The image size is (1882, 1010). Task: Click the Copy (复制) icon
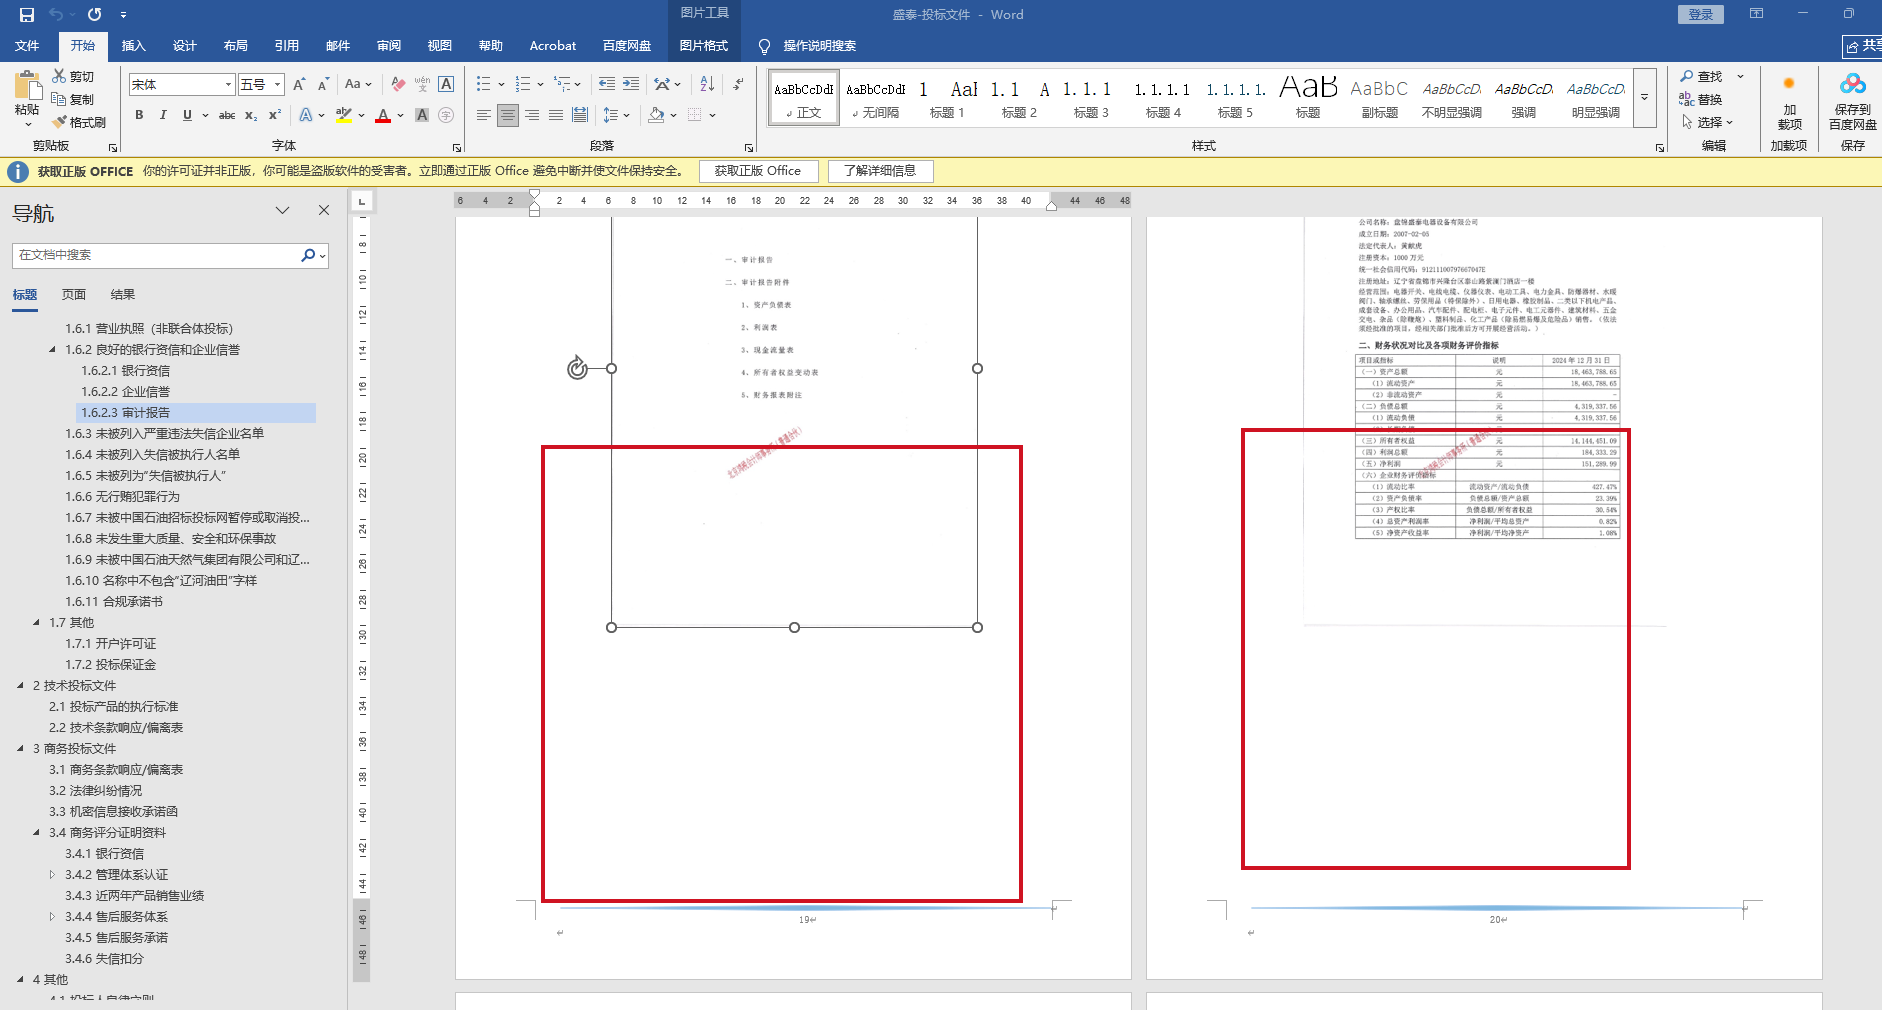click(x=60, y=99)
